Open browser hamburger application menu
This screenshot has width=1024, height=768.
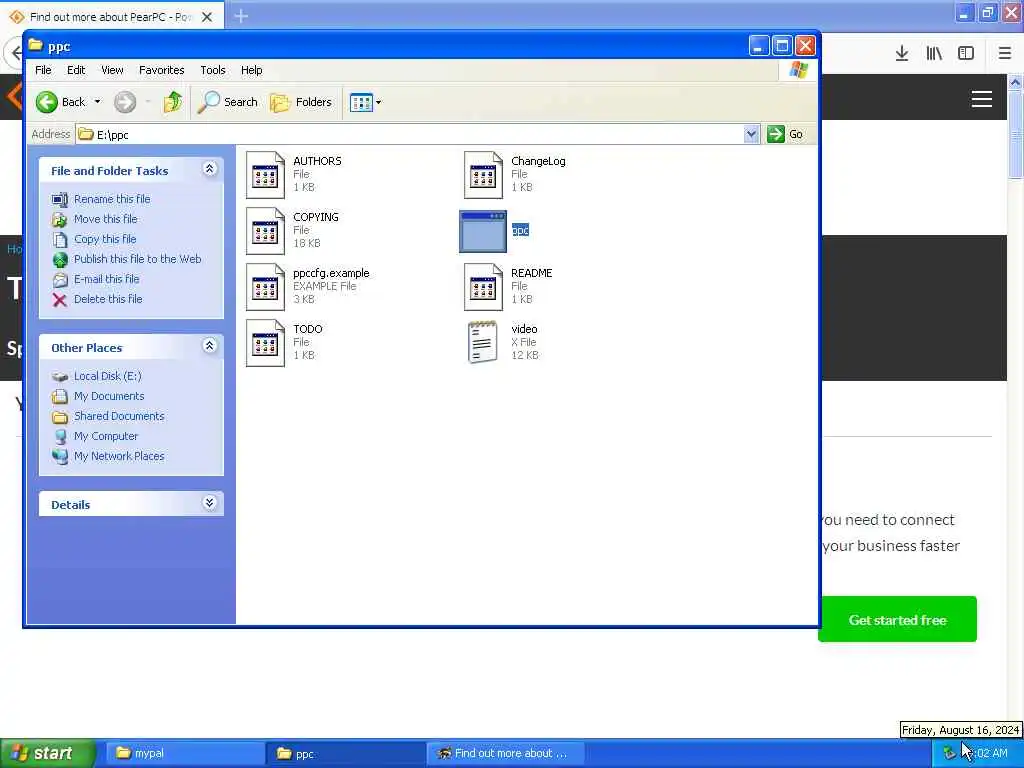[x=1004, y=54]
